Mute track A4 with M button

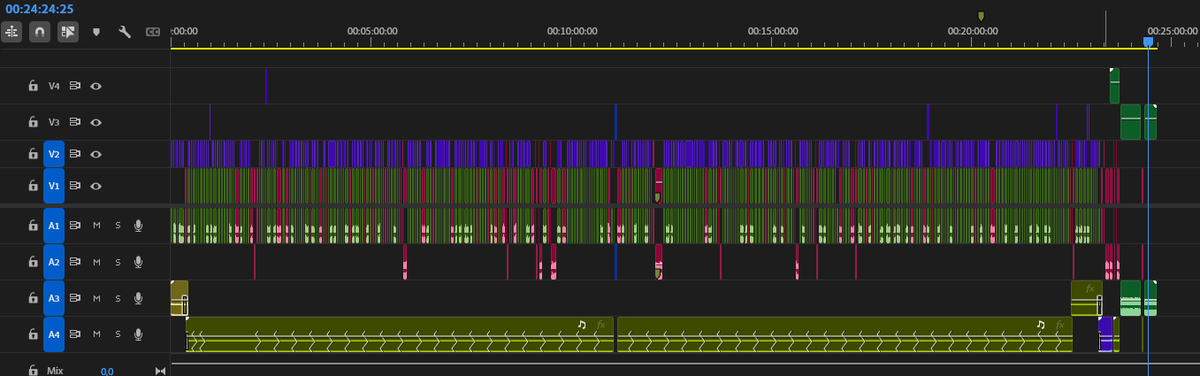pyautogui.click(x=97, y=334)
